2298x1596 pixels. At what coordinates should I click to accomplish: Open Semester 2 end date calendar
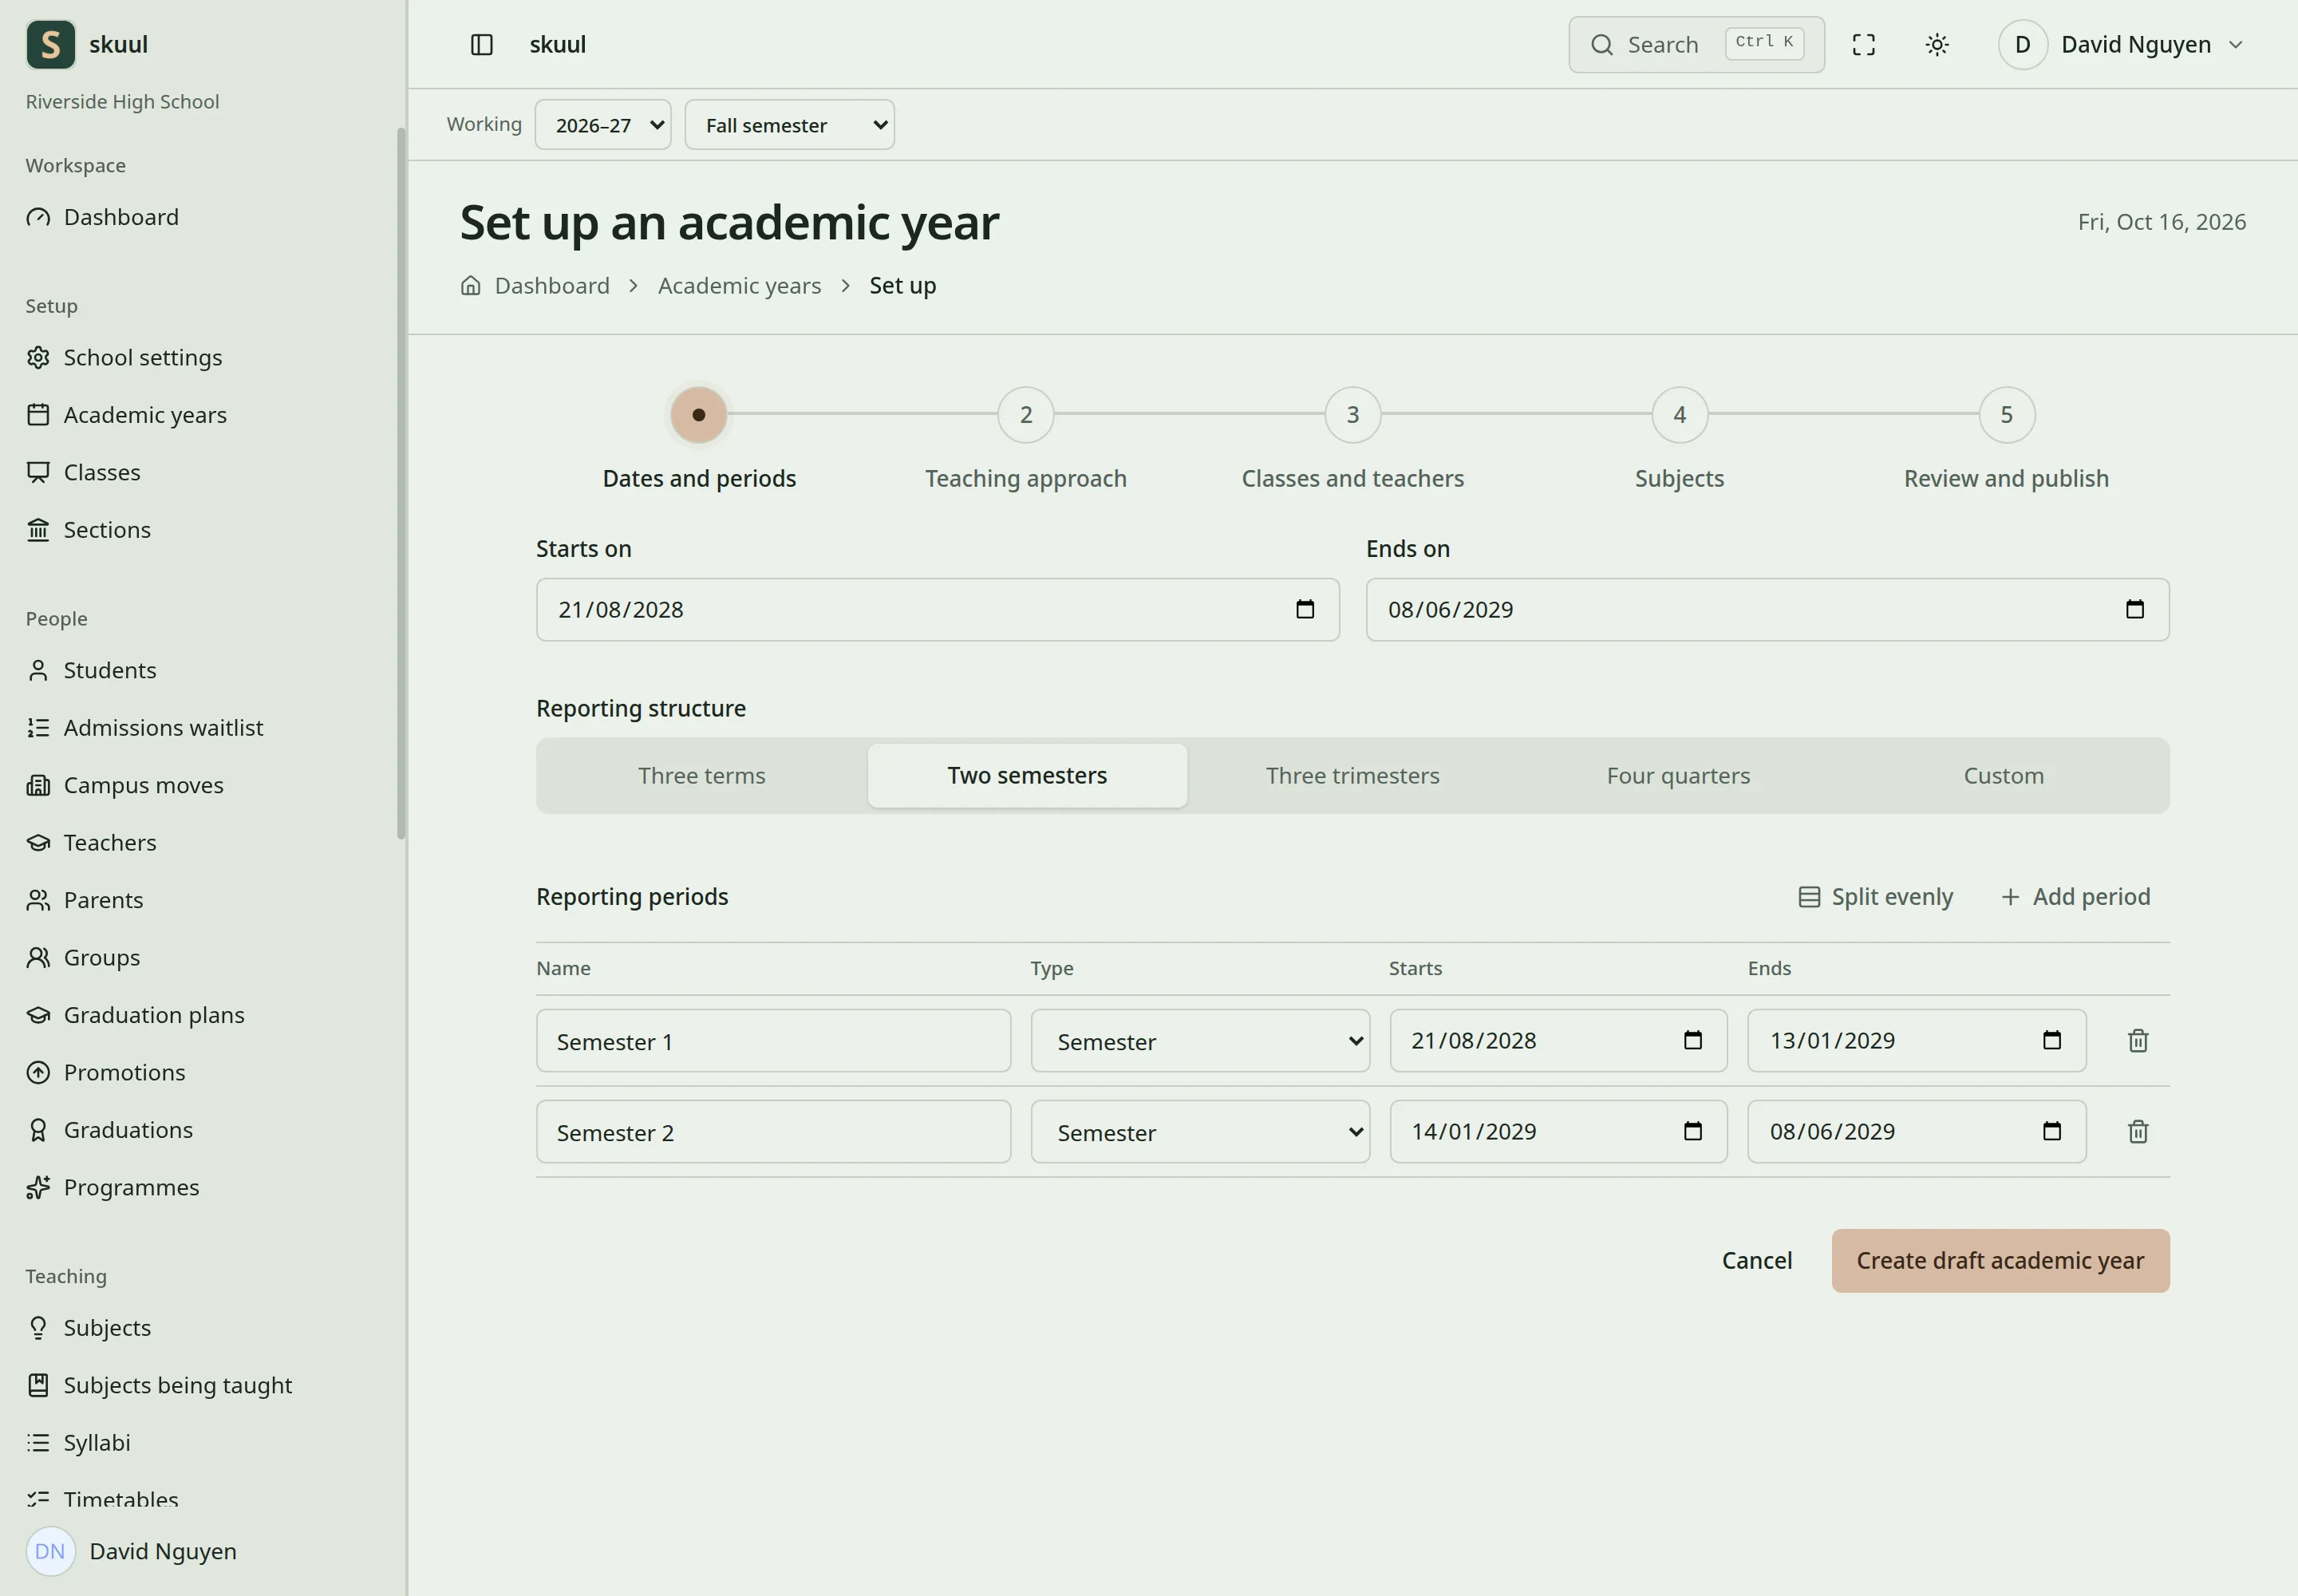click(x=2052, y=1132)
